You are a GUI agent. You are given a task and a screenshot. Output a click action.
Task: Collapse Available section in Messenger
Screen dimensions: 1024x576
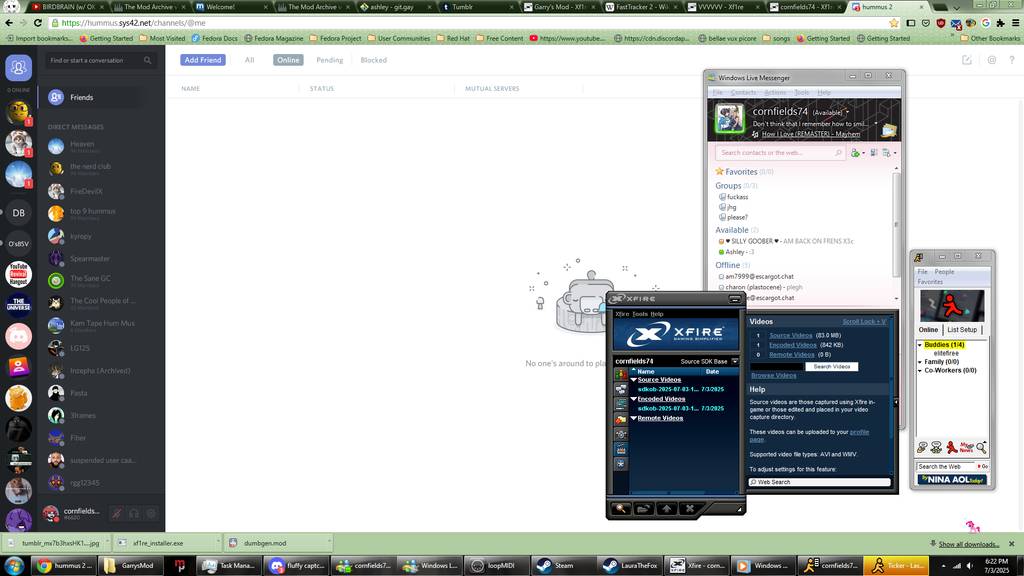point(731,230)
